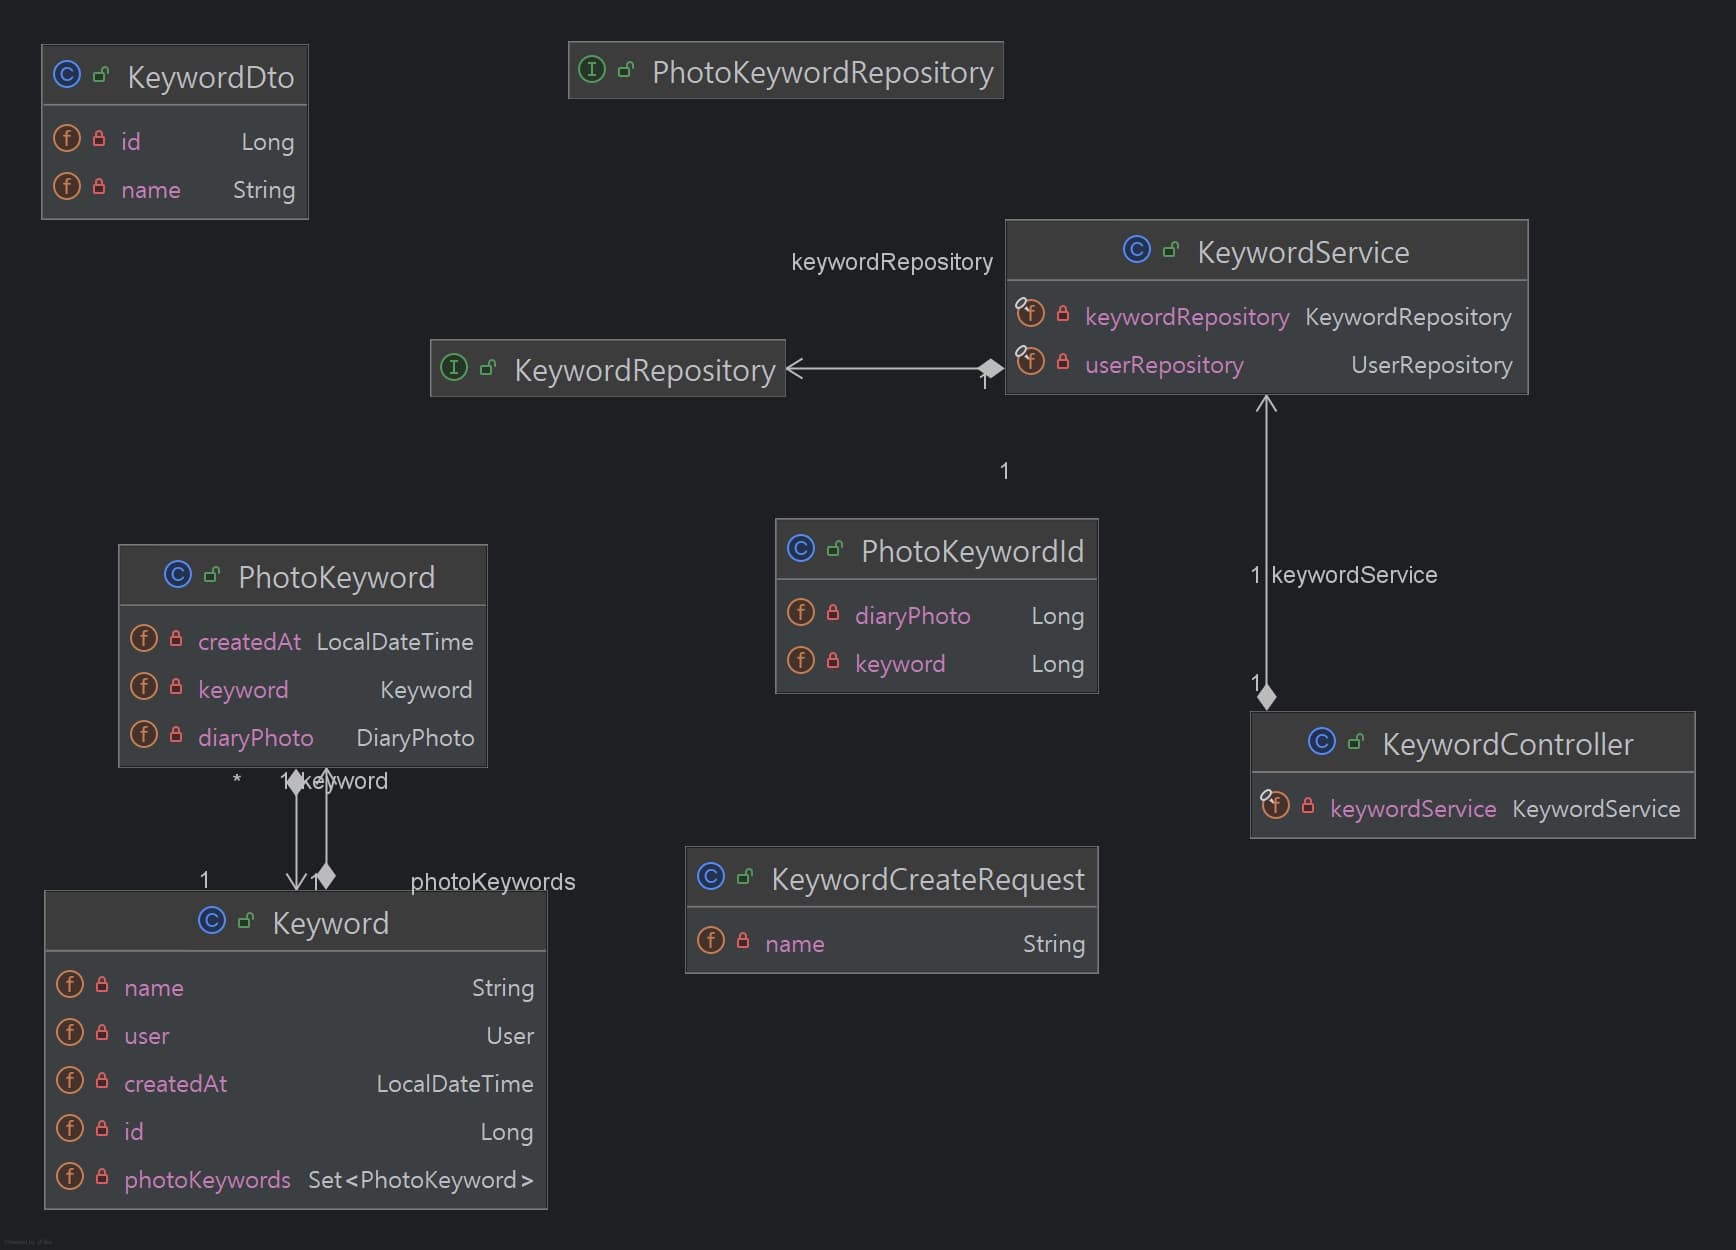Viewport: 1736px width, 1250px height.
Task: Click the field icon beside createdAt in PhotoKeyword
Action: click(144, 639)
